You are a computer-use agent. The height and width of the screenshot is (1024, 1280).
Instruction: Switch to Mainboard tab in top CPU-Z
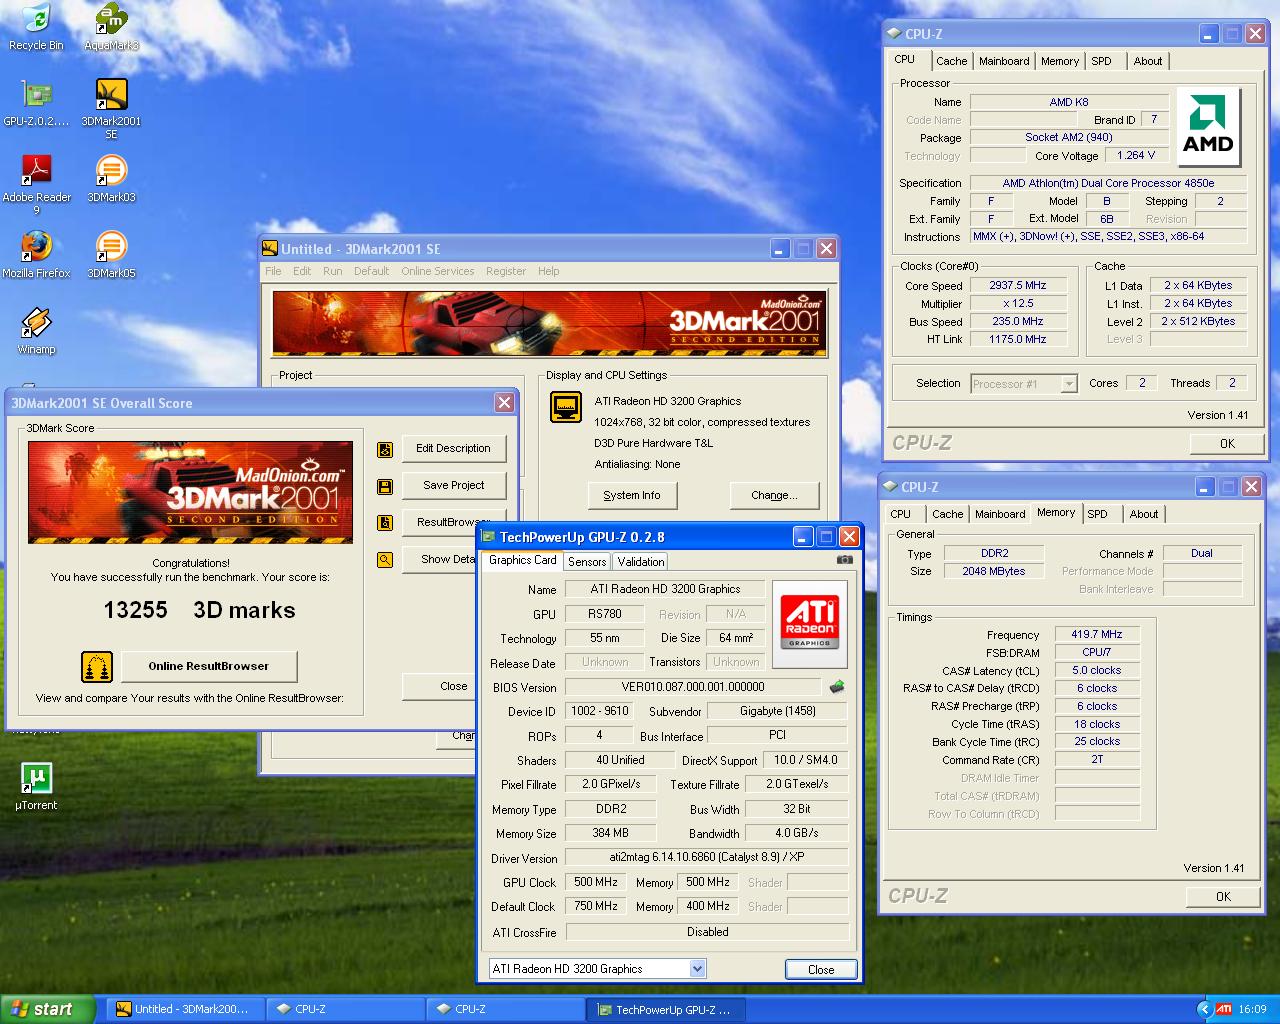click(x=1004, y=61)
